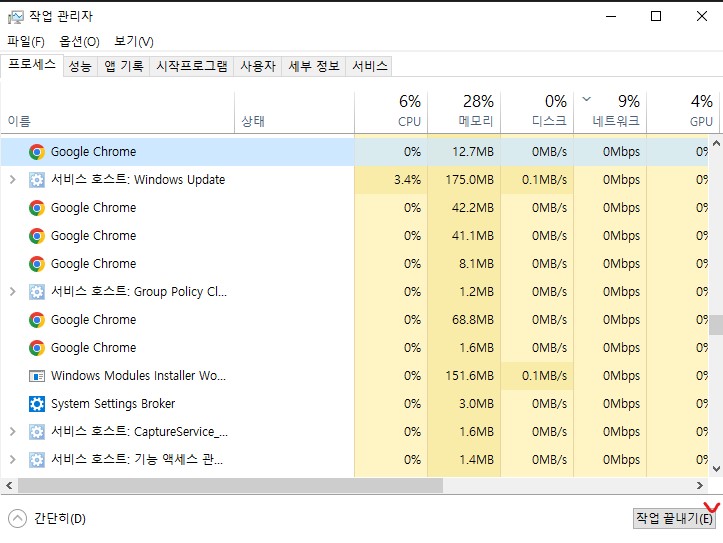
Task: Click the gear icon for Group Policy service host
Action: tap(36, 292)
